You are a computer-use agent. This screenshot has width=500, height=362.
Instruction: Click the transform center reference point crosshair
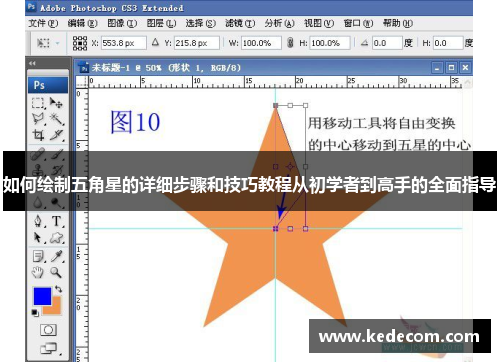[x=290, y=166]
